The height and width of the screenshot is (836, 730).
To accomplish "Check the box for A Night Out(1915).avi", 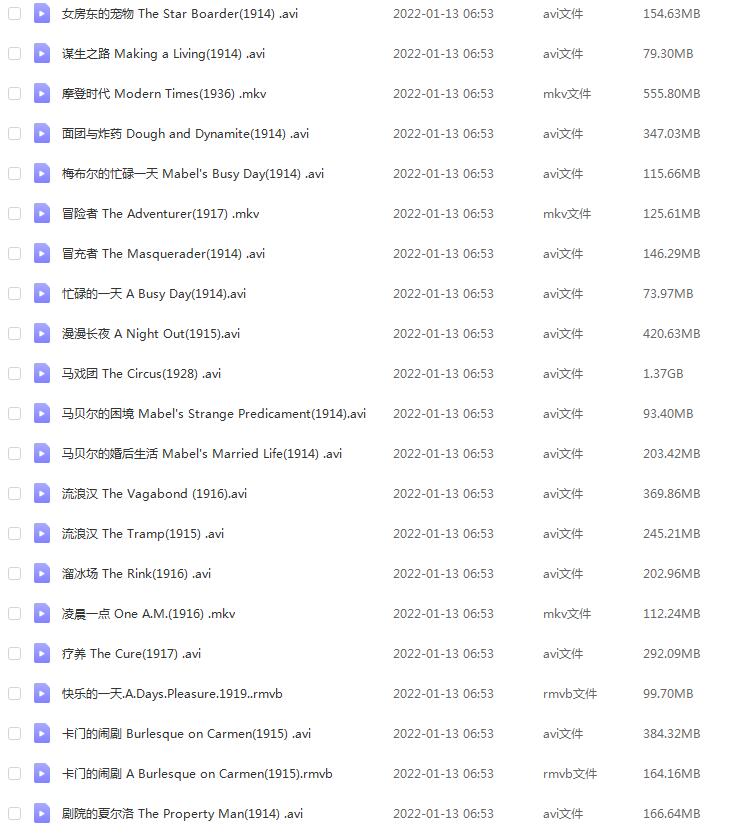I will click(x=15, y=334).
